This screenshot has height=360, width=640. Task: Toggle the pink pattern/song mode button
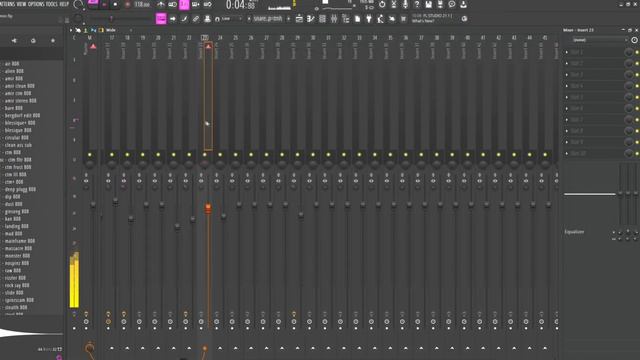(93, 2)
